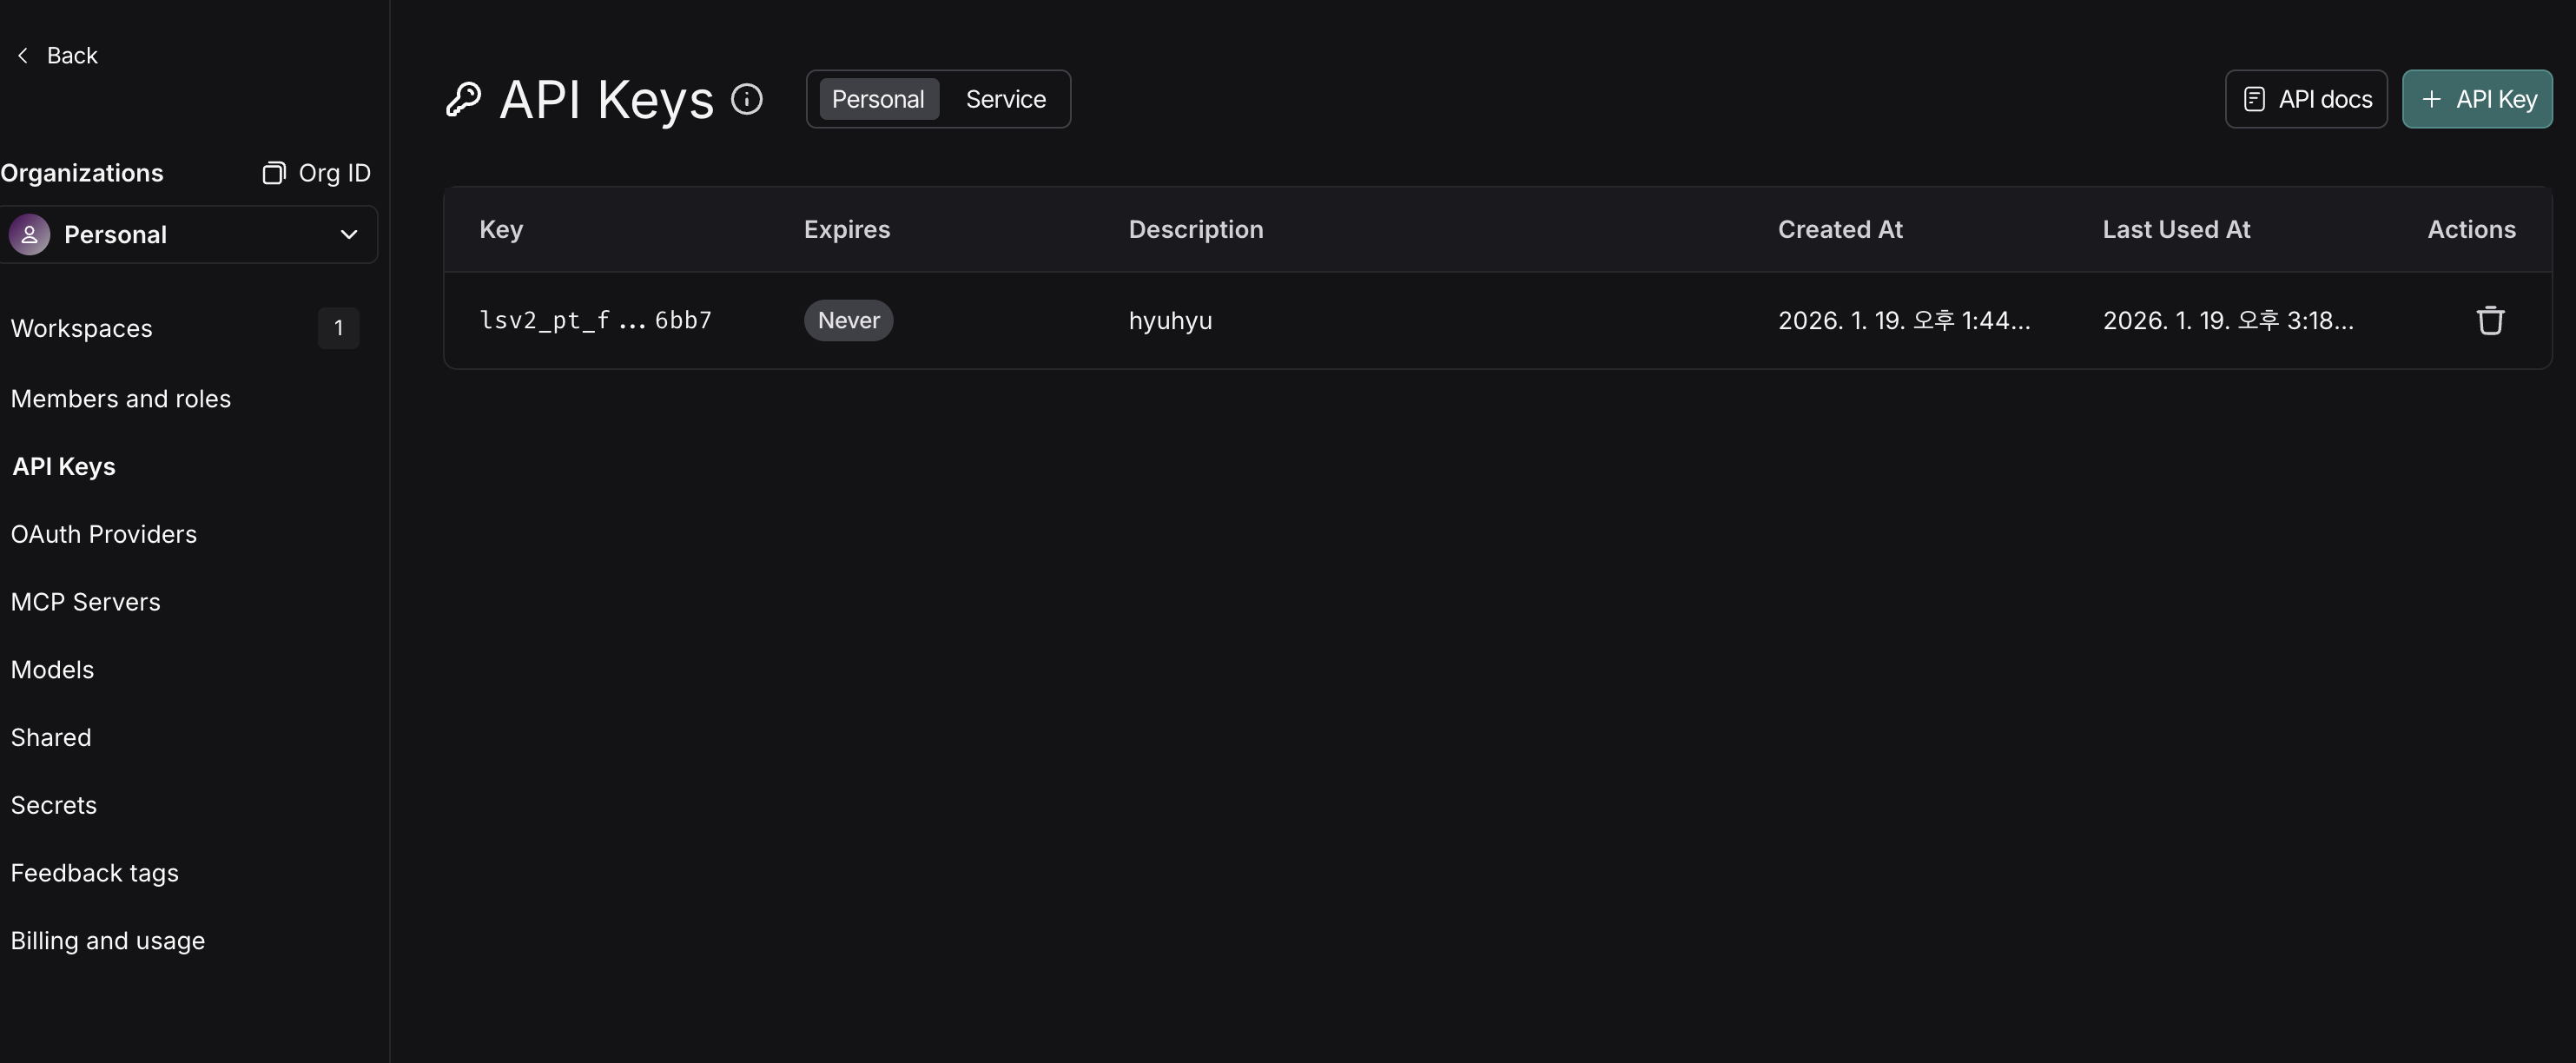Click the info icon beside API Keys title
Viewport: 2576px width, 1063px height.
[x=746, y=99]
